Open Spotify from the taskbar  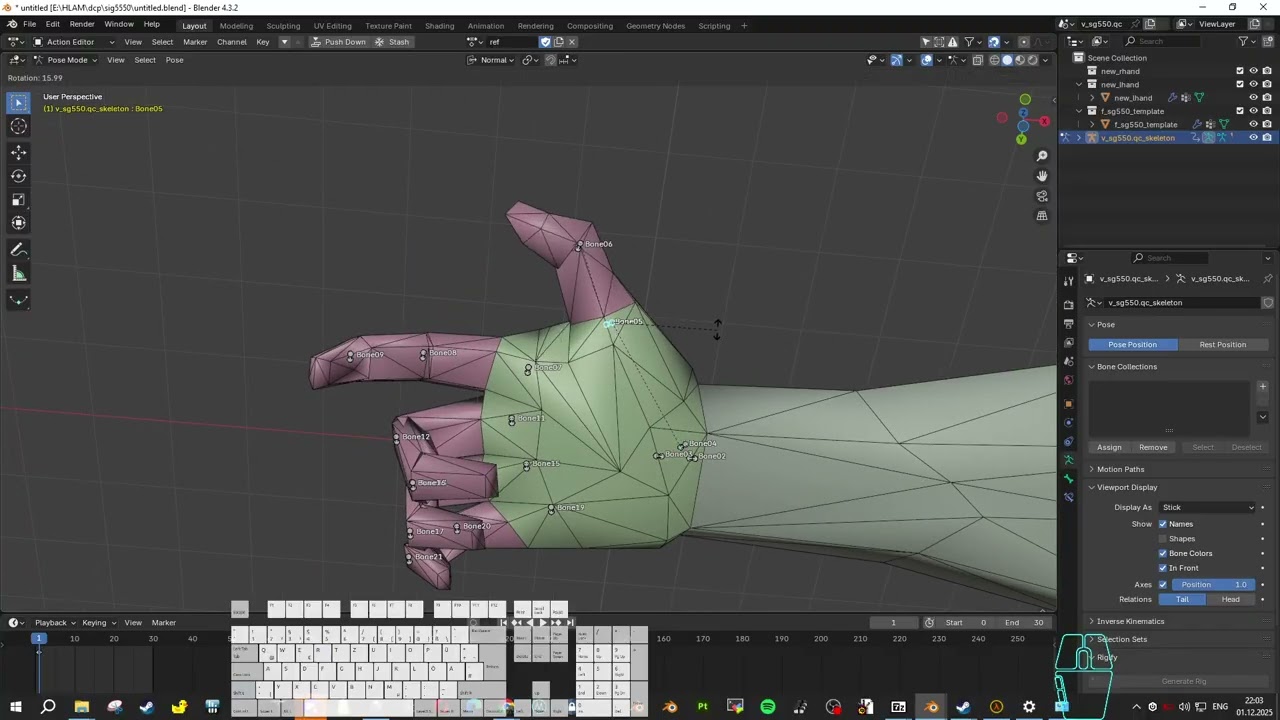(768, 707)
